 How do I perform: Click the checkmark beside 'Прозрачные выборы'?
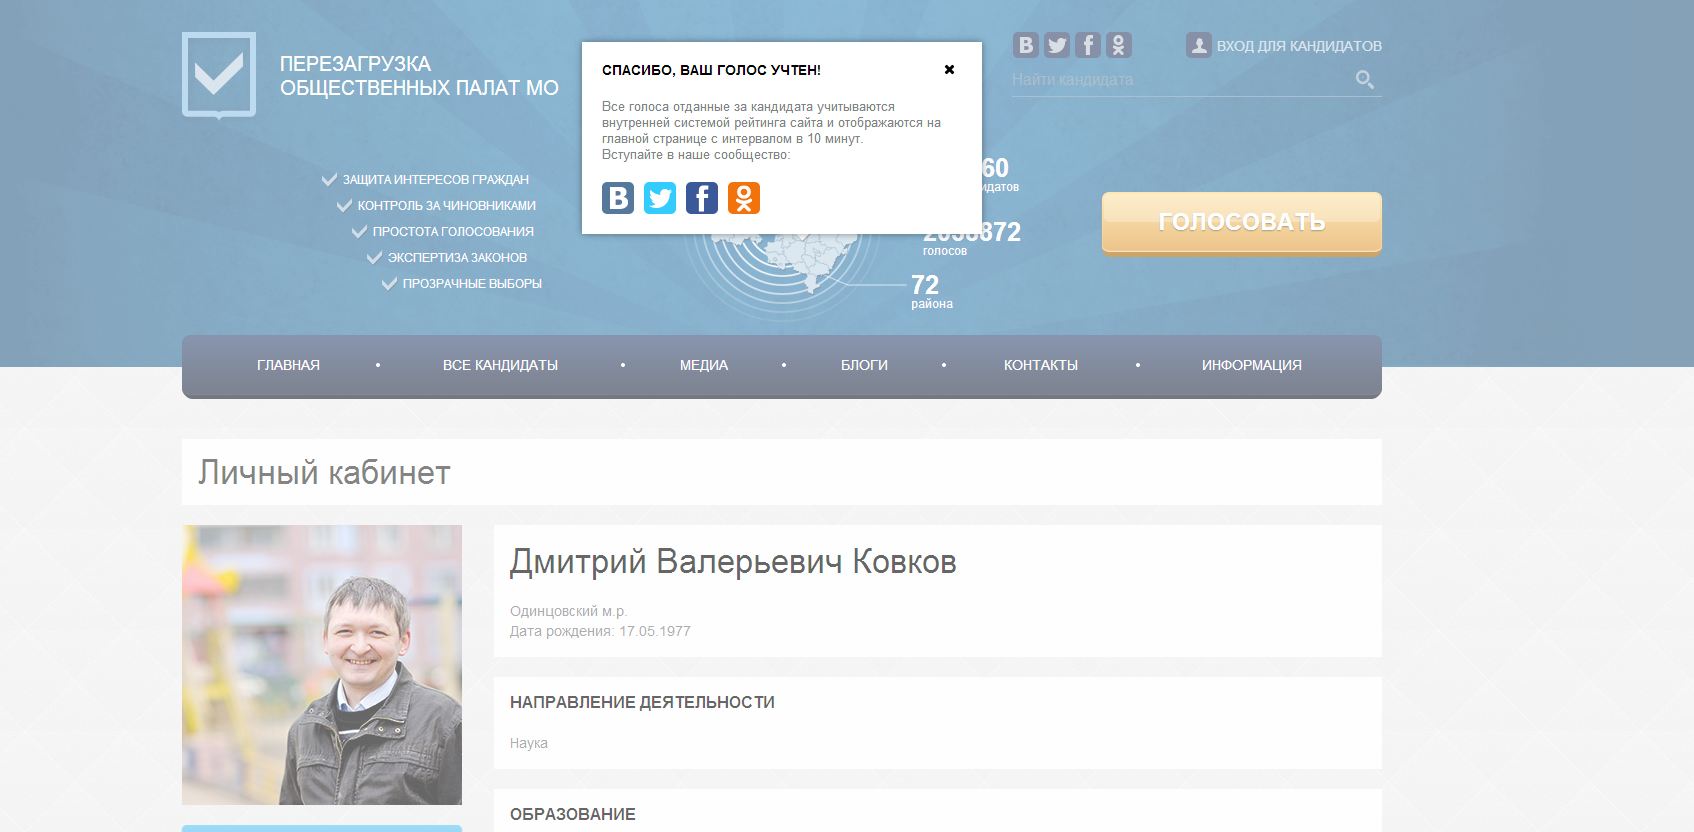pyautogui.click(x=389, y=284)
